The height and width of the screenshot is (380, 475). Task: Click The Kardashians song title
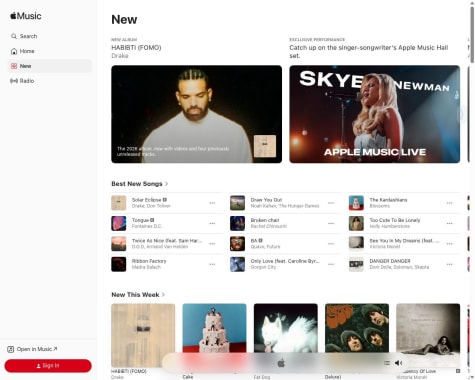tap(388, 200)
